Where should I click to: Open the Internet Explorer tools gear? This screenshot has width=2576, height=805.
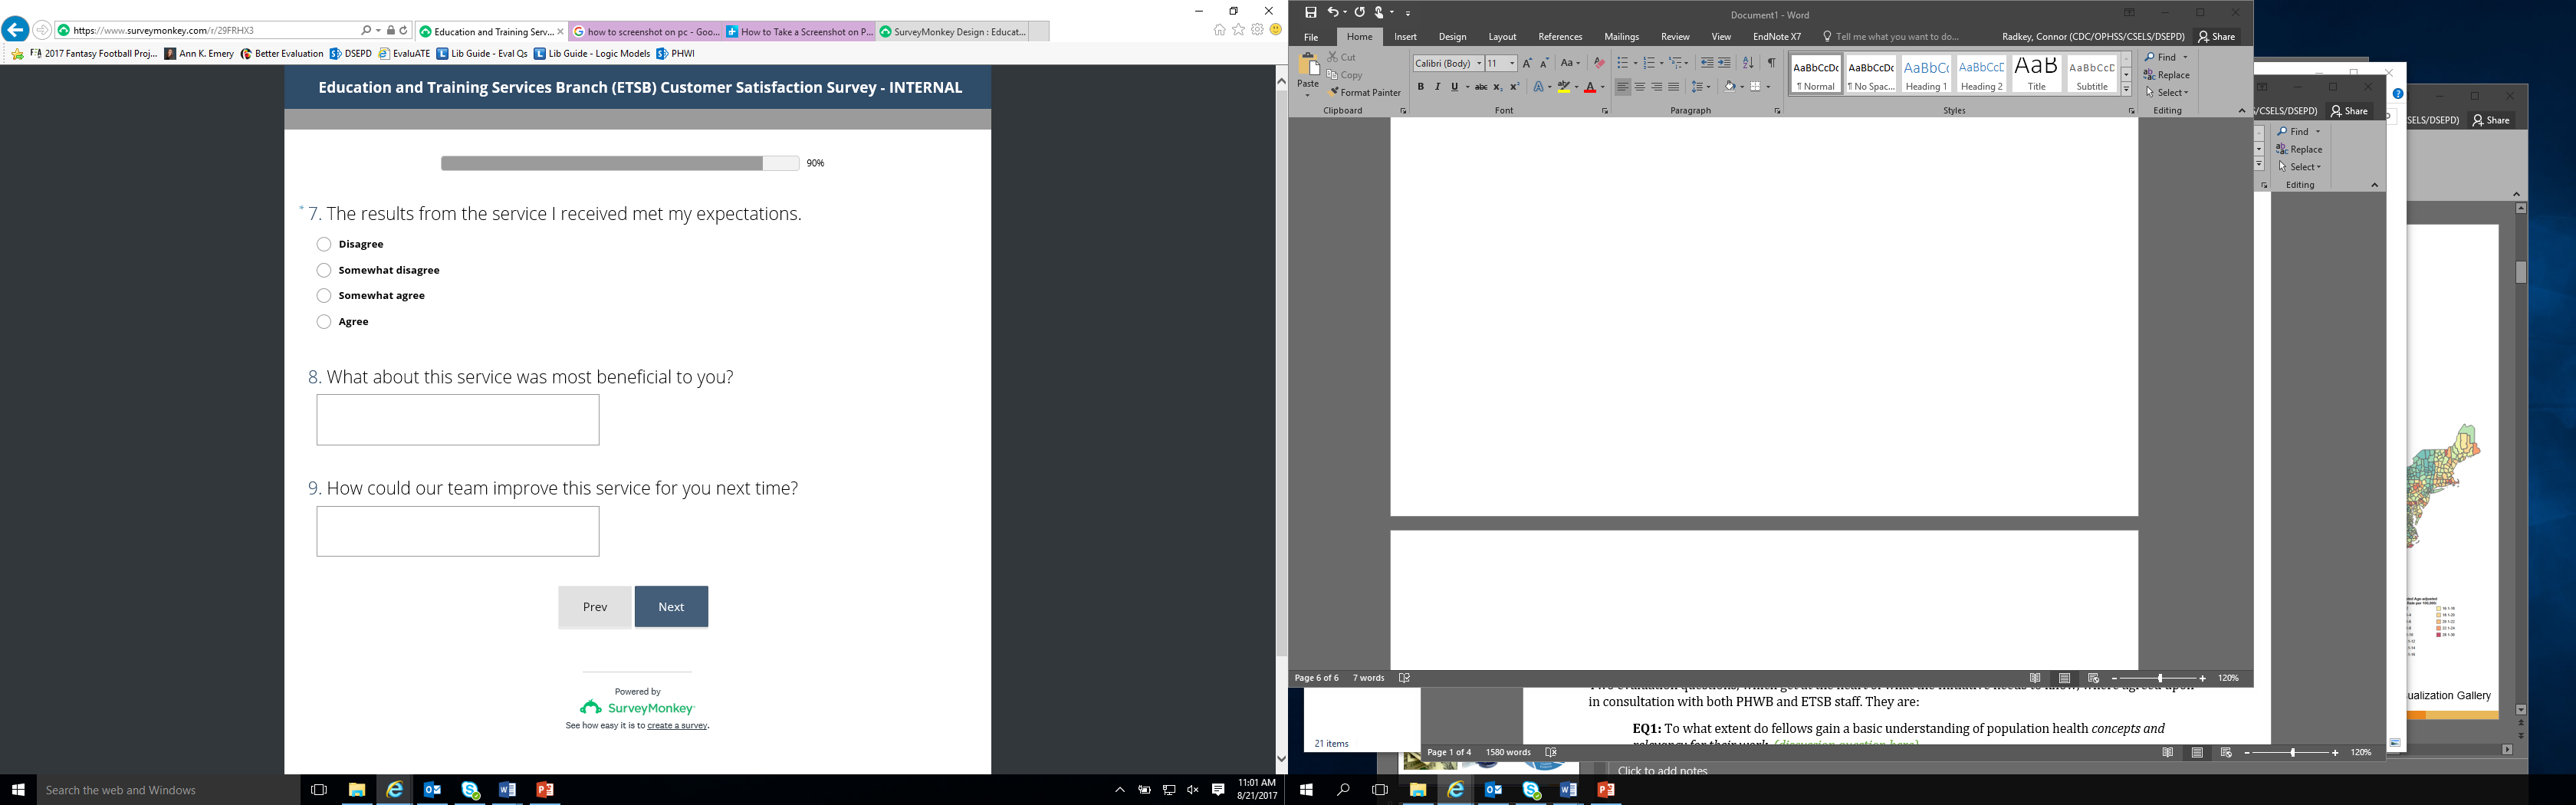pyautogui.click(x=1257, y=30)
